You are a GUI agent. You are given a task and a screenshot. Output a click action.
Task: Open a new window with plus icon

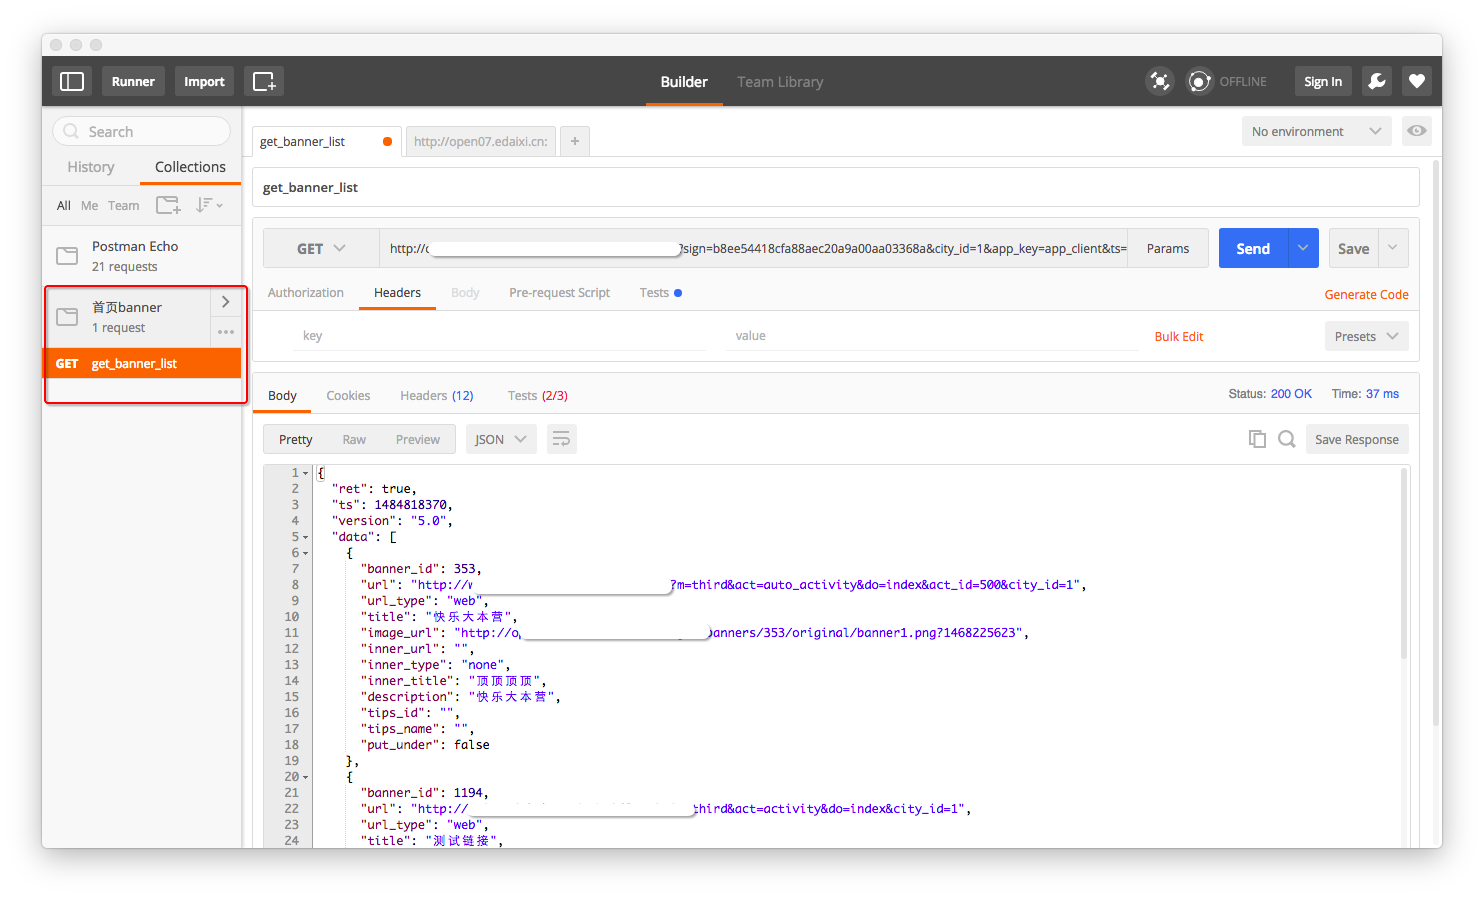[264, 81]
